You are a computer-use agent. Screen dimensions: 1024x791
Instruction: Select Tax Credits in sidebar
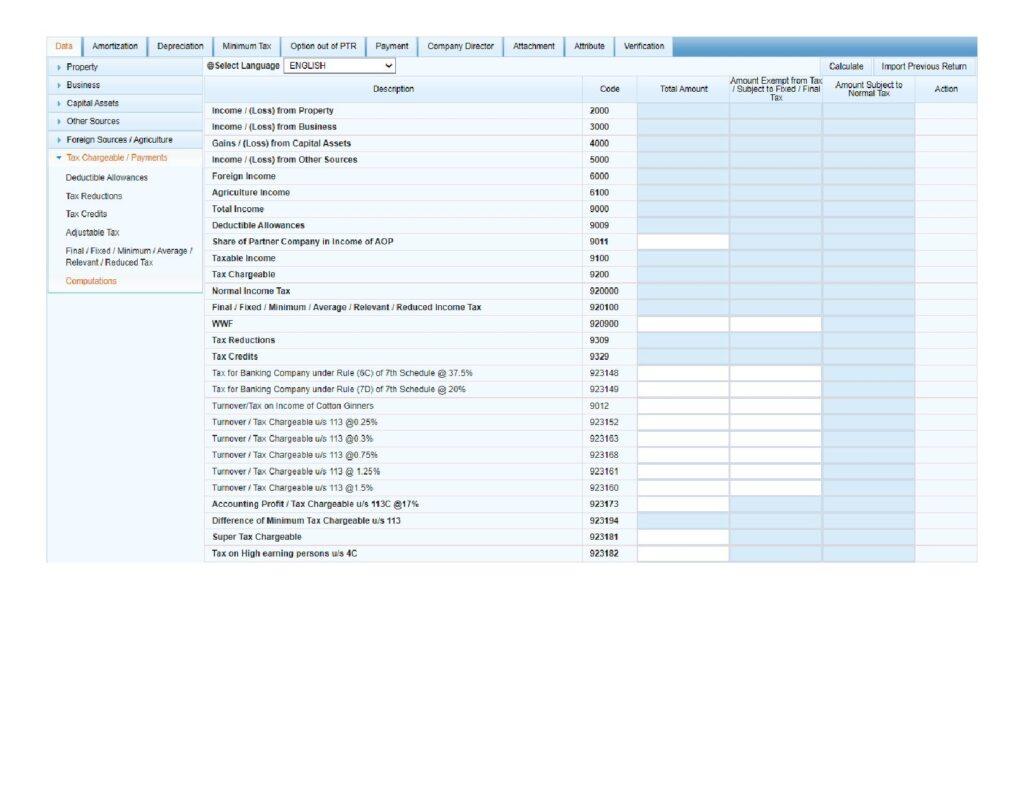click(86, 214)
